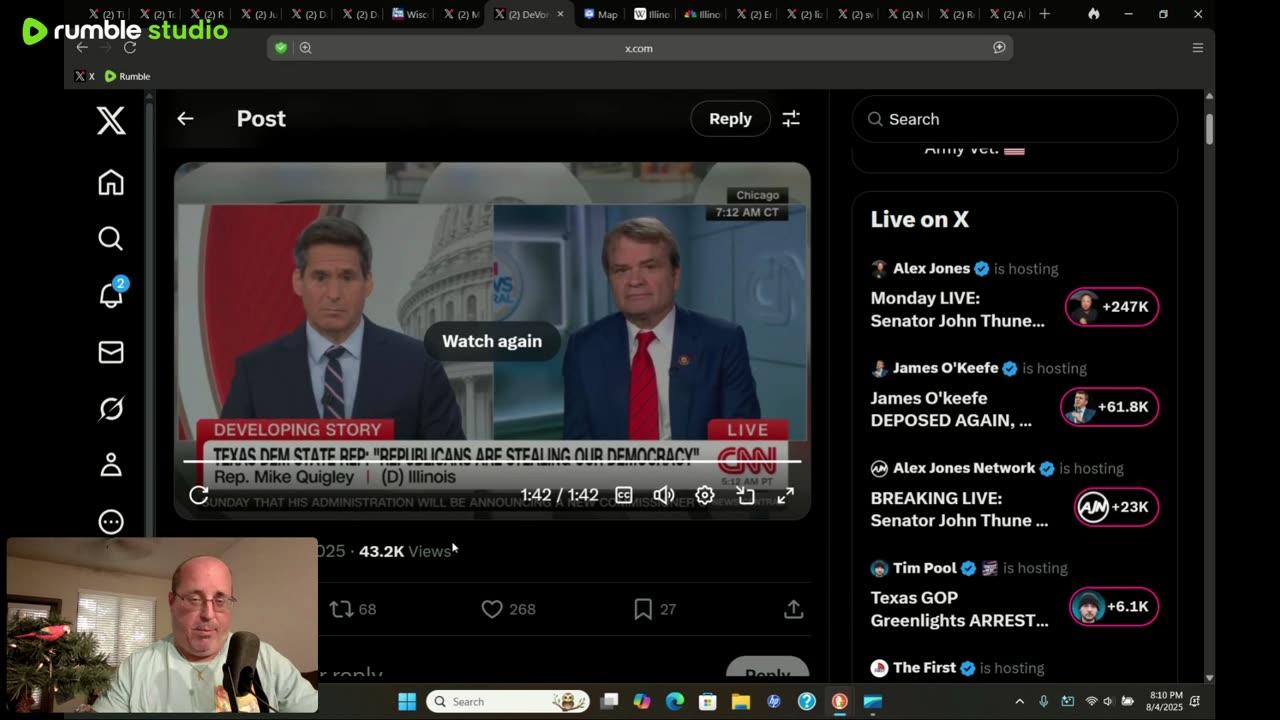Image resolution: width=1280 pixels, height=720 pixels.
Task: Switch to the Map browser tab
Action: 601,14
